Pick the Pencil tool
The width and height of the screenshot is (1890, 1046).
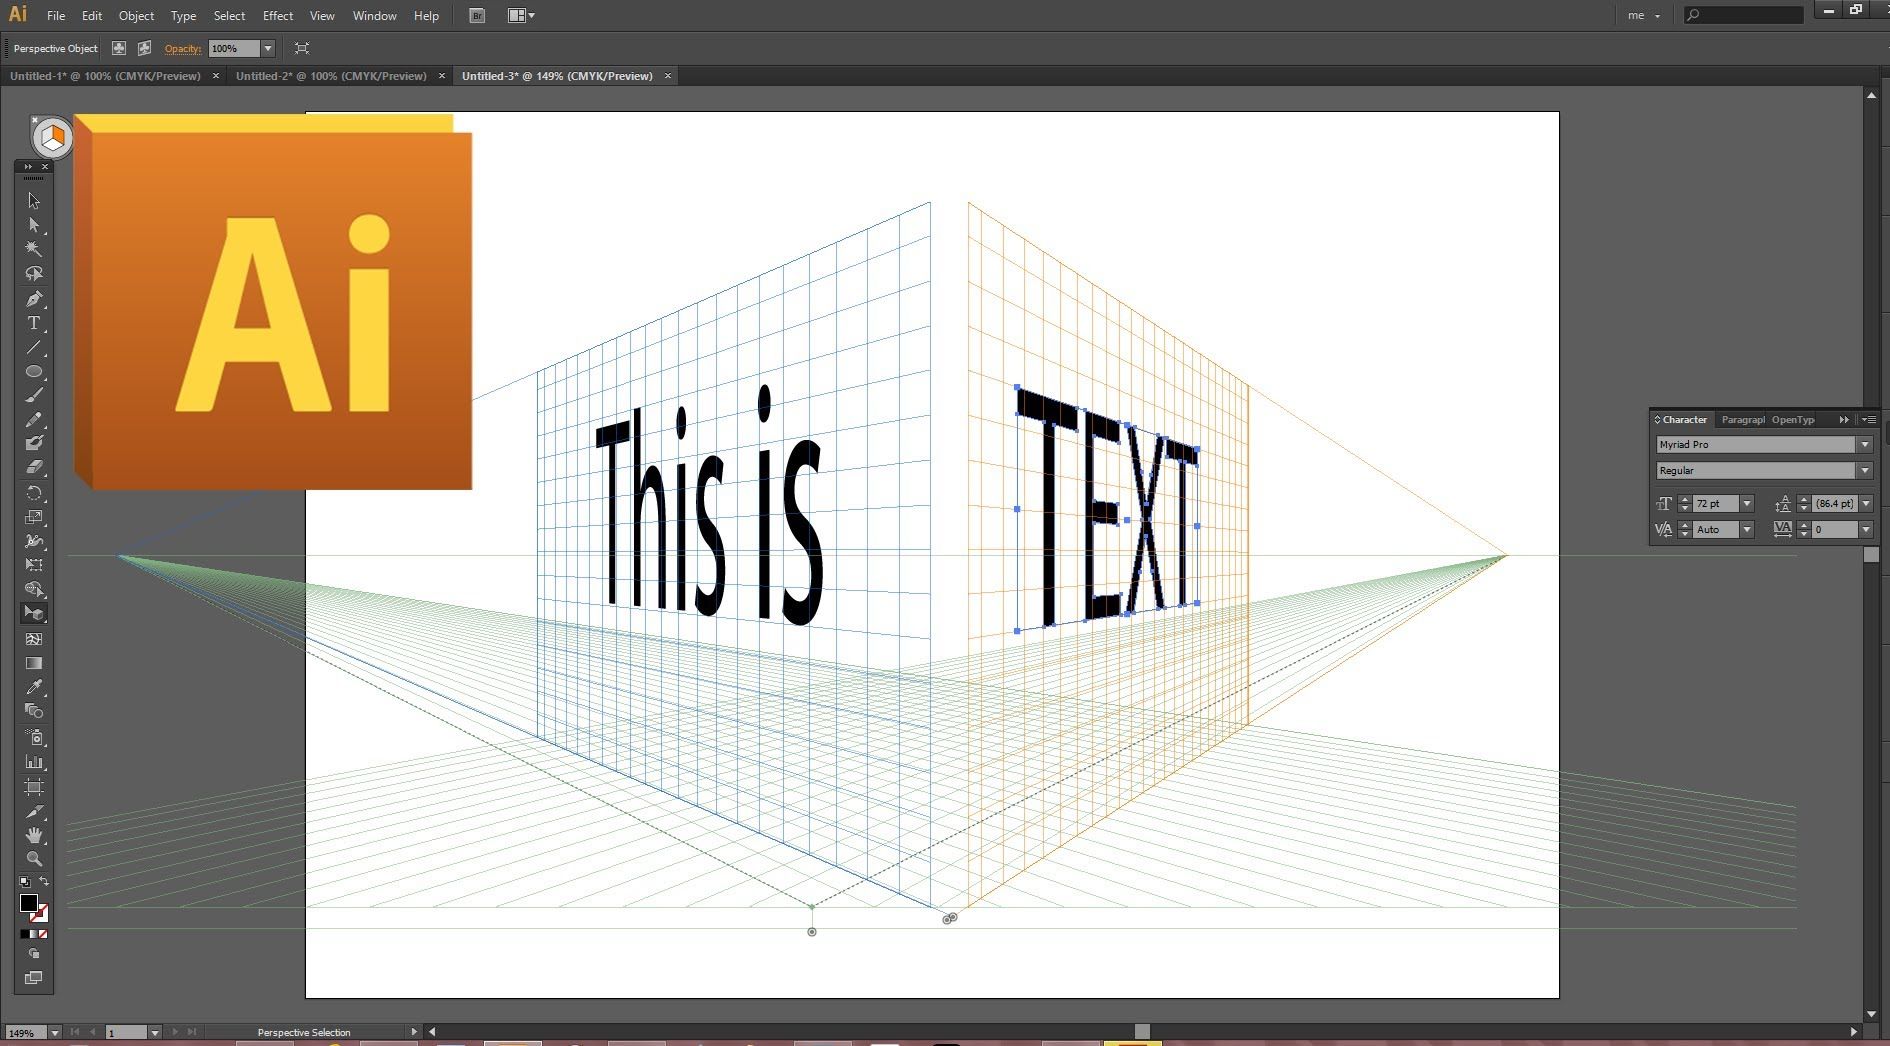point(34,420)
